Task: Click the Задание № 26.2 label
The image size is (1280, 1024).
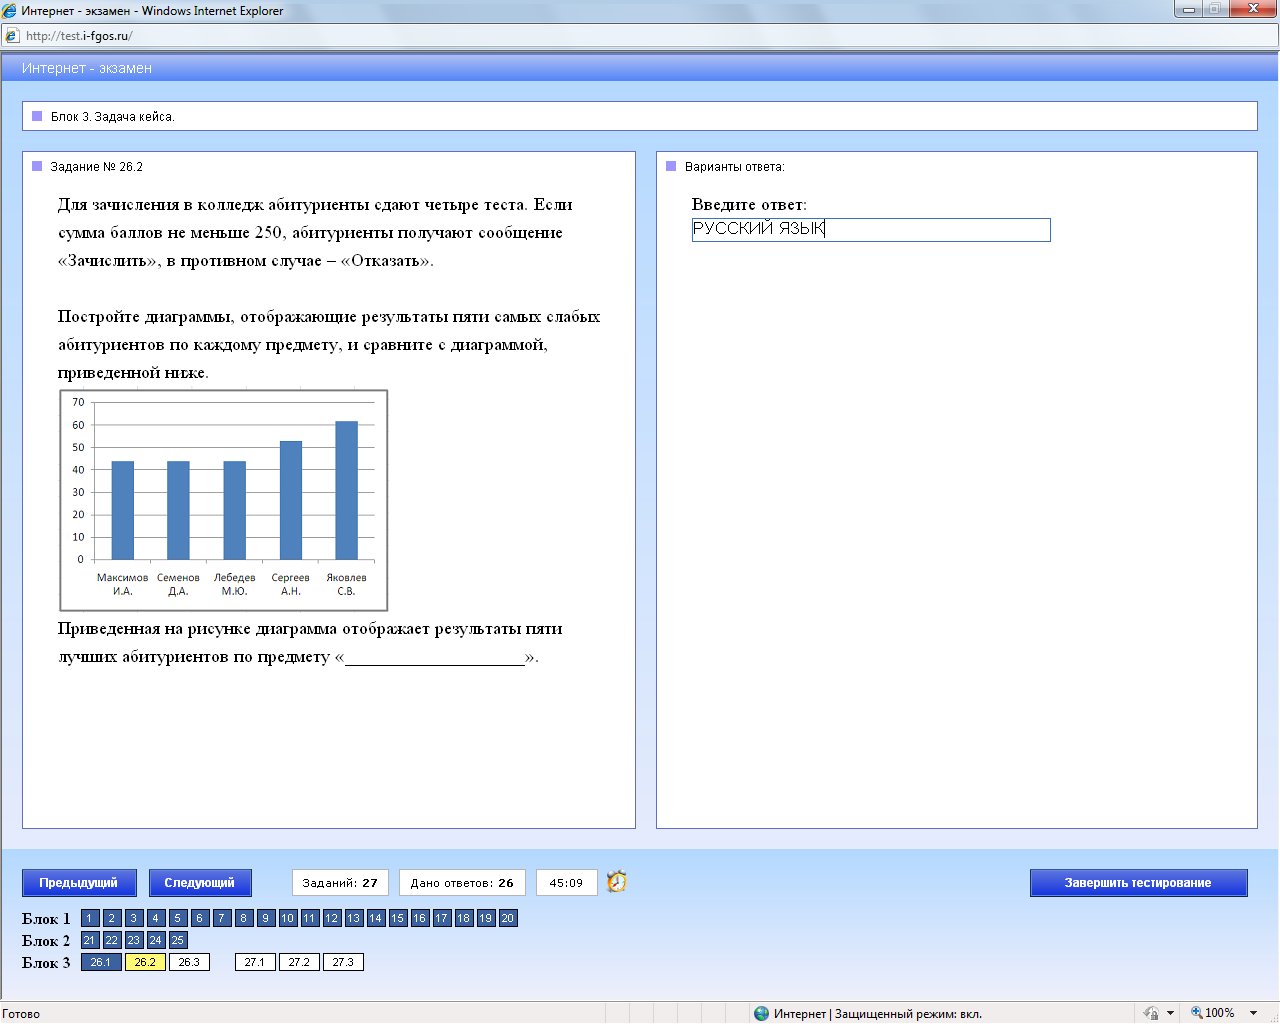Action: coord(96,167)
